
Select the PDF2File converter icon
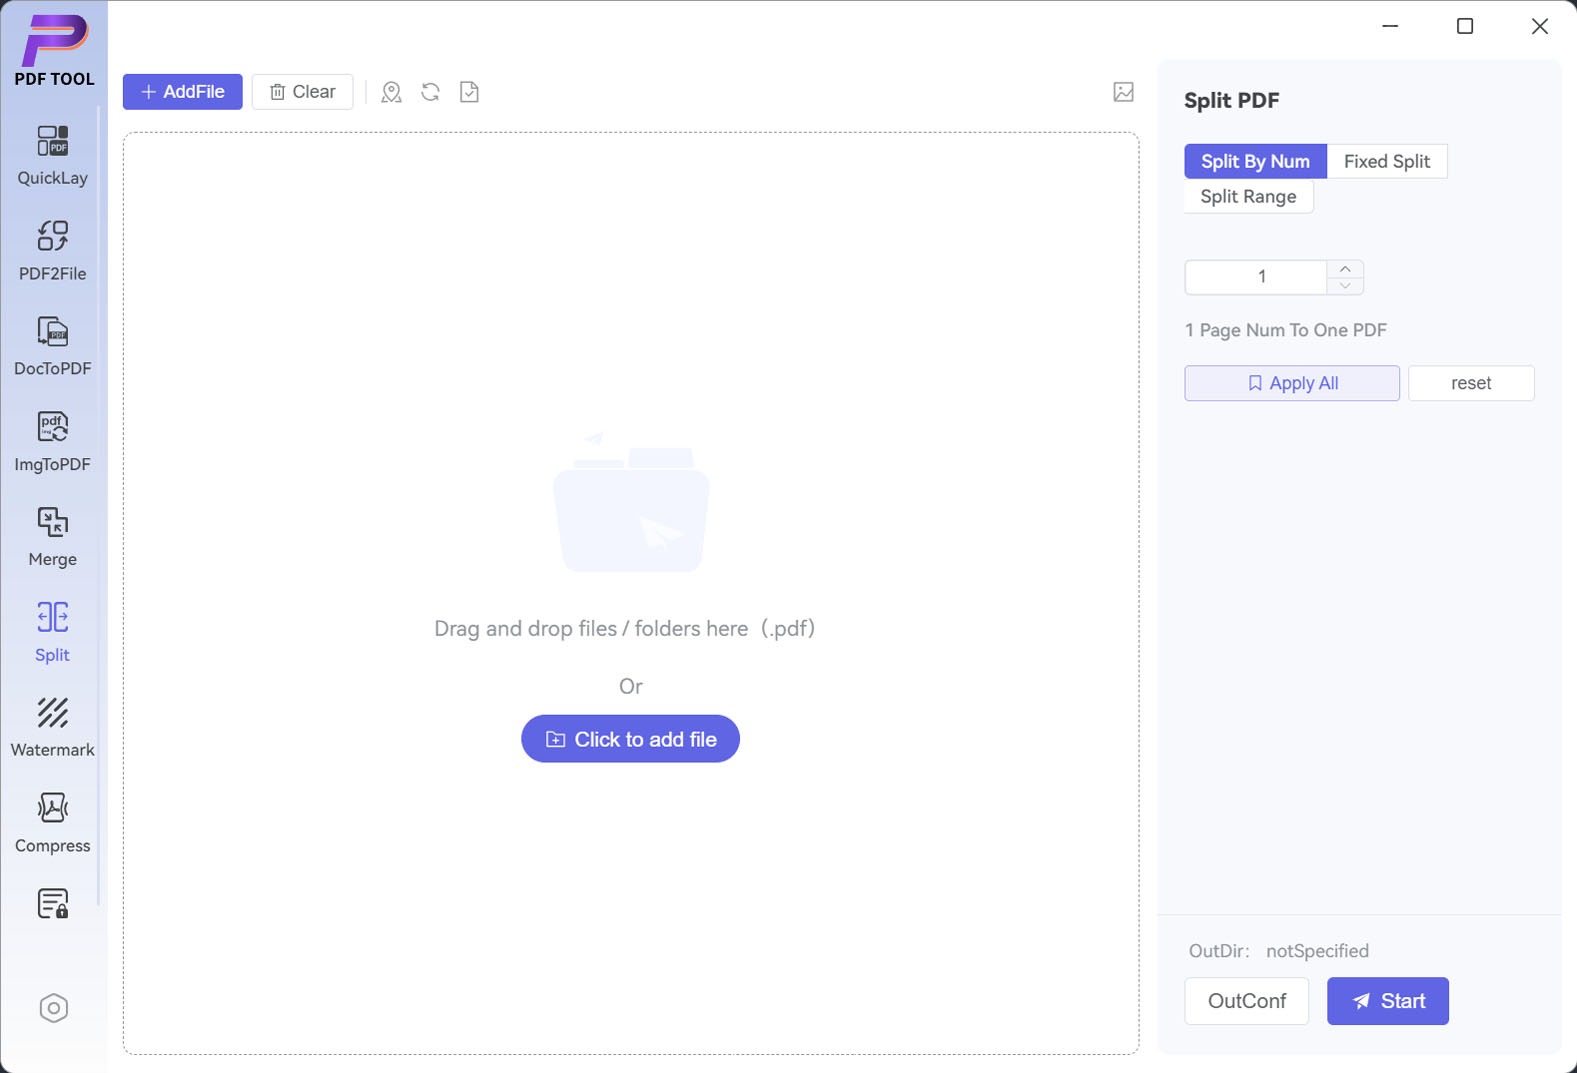click(x=52, y=250)
